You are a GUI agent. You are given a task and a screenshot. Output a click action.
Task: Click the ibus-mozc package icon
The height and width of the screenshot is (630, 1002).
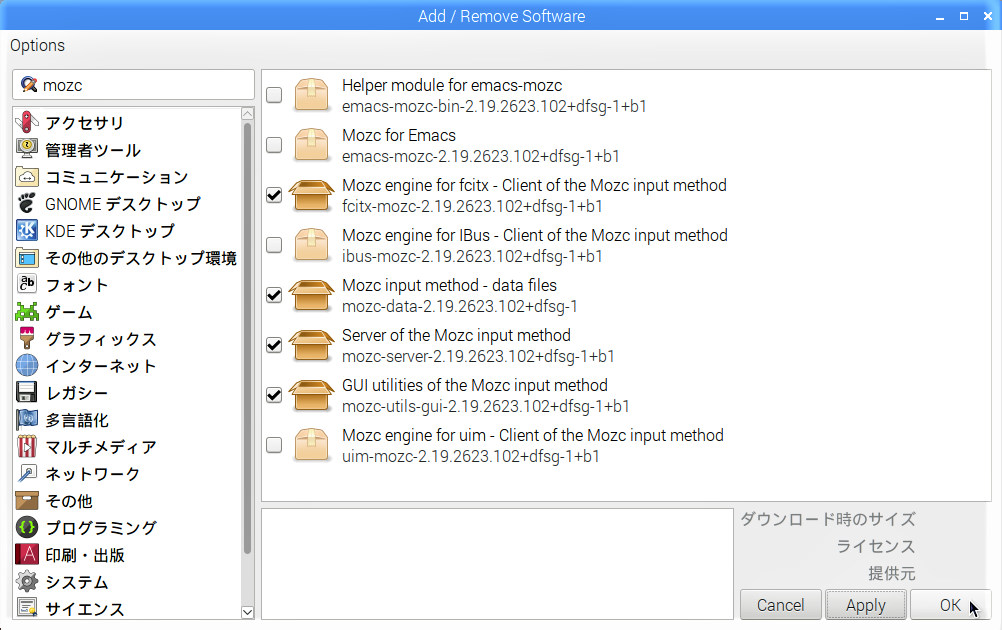(x=311, y=245)
